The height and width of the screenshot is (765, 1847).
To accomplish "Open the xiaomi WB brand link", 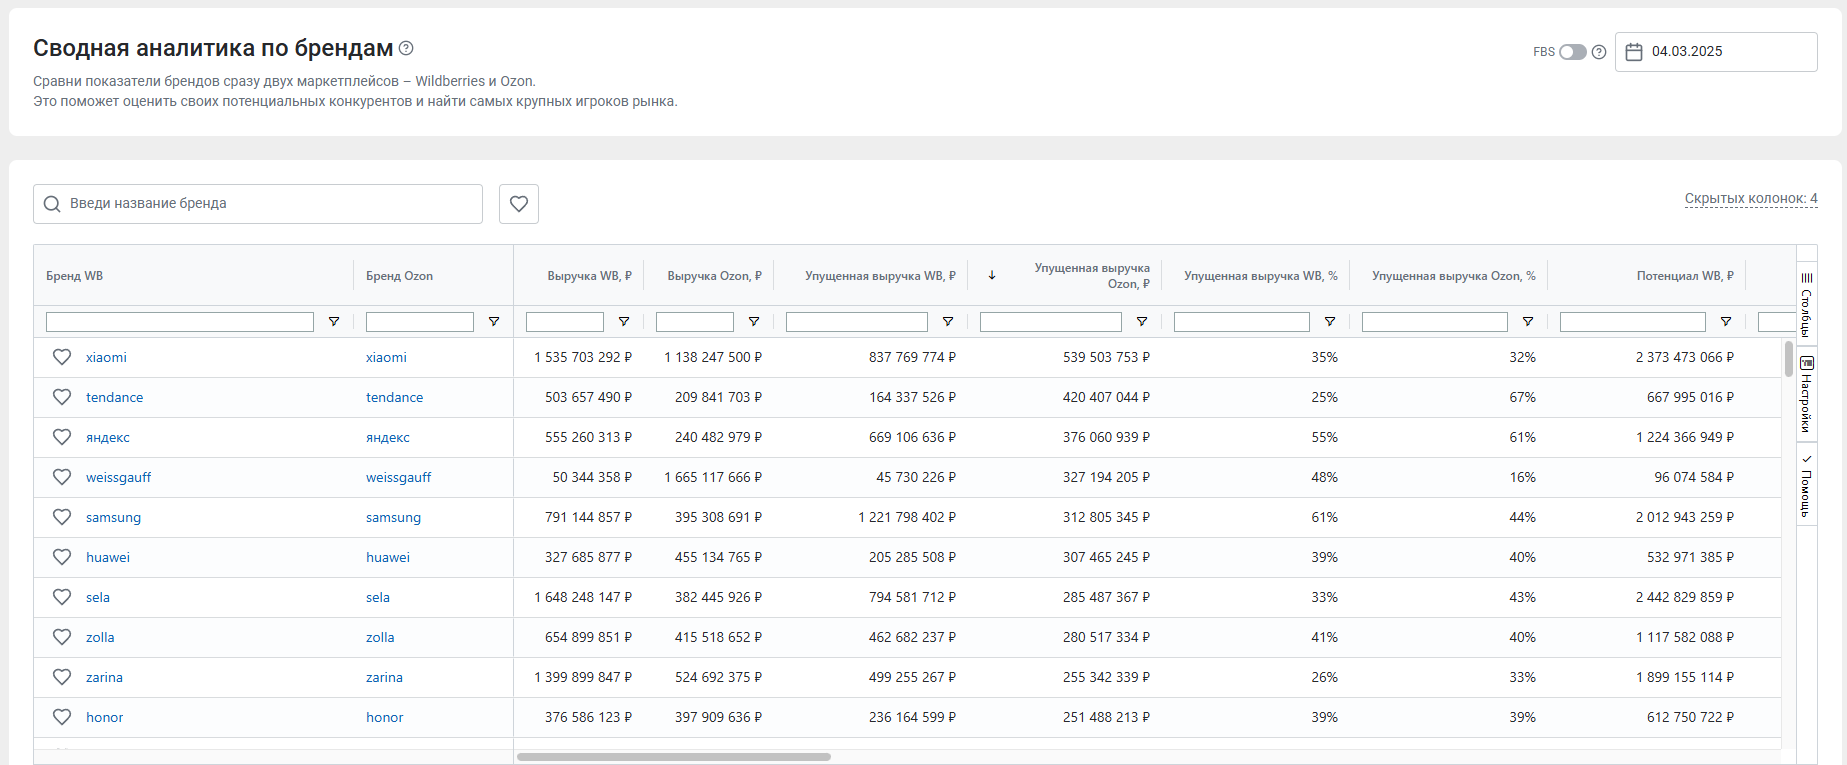I will pos(106,357).
